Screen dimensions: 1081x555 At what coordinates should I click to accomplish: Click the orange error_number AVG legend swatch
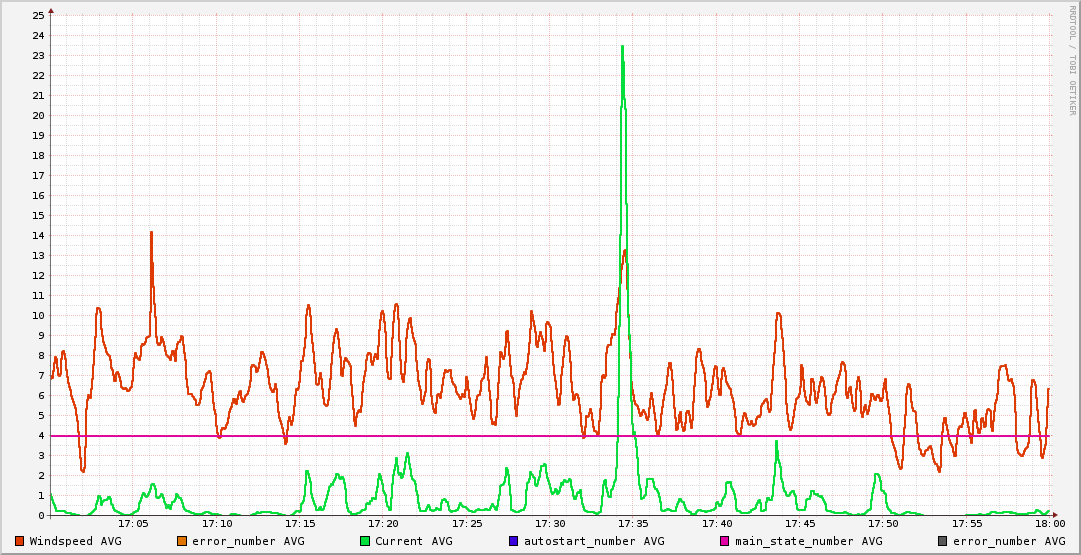181,541
